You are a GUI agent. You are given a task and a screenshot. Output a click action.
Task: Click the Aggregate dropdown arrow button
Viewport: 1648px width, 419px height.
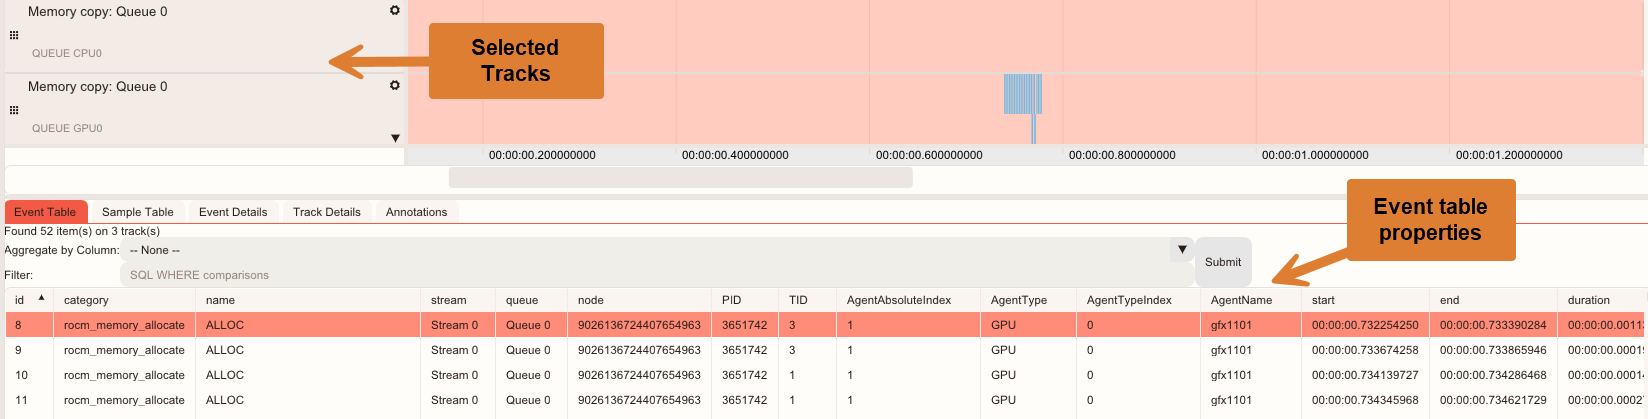pos(1182,250)
